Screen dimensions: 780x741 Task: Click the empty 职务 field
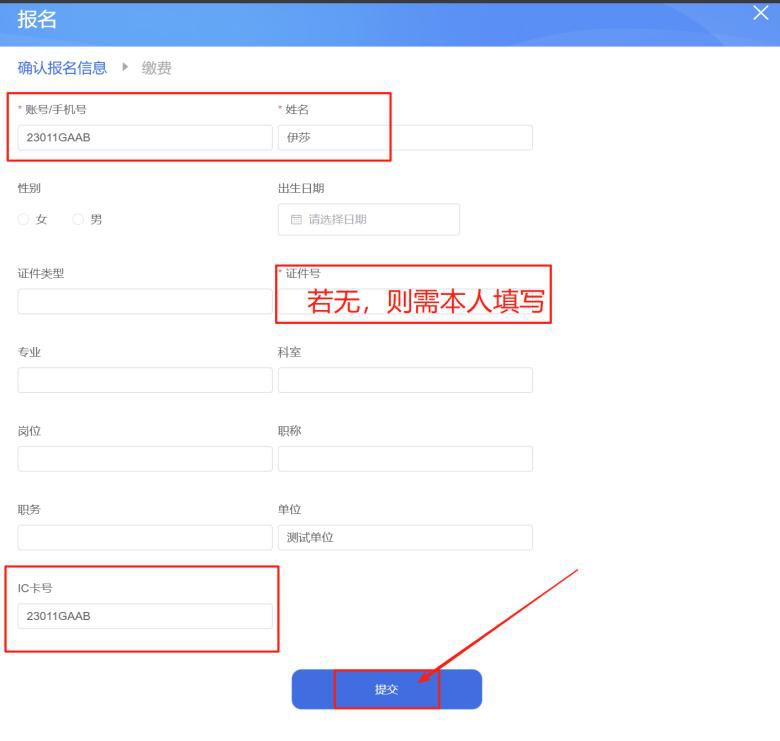click(145, 538)
